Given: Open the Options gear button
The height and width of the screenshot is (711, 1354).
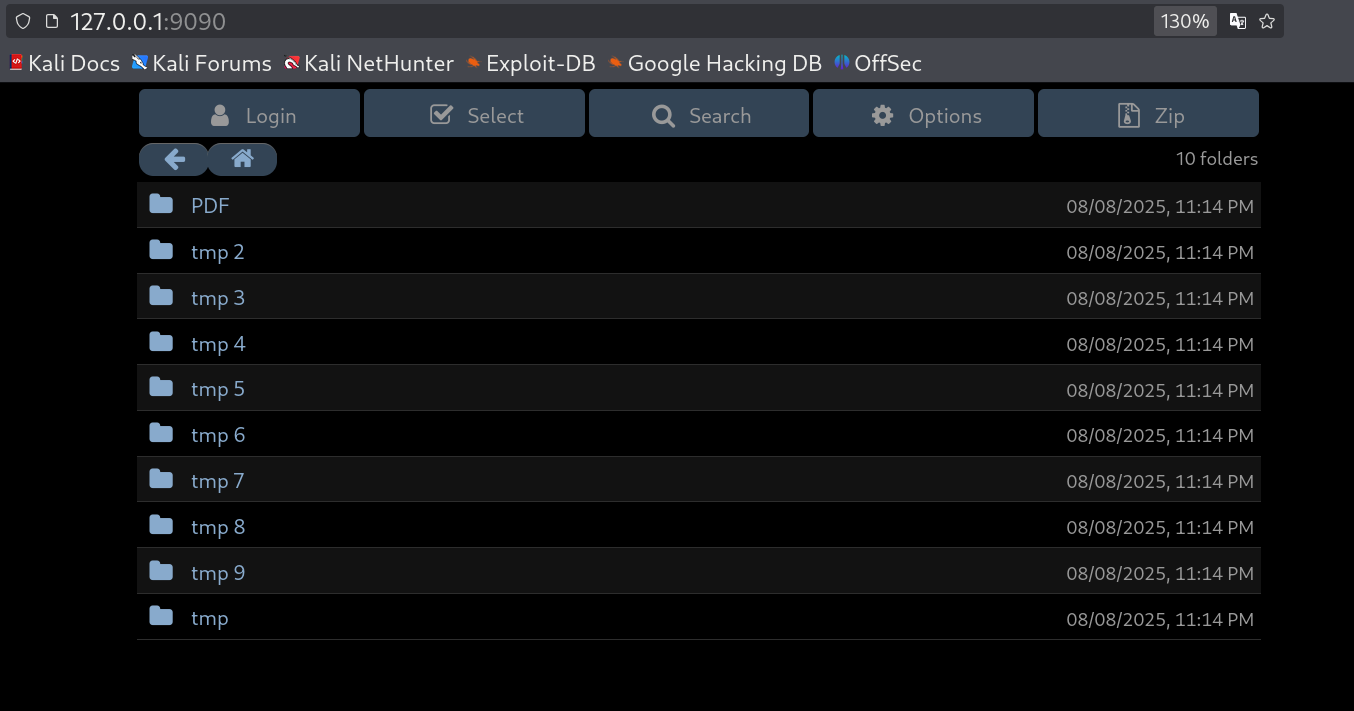Looking at the screenshot, I should click(x=923, y=113).
